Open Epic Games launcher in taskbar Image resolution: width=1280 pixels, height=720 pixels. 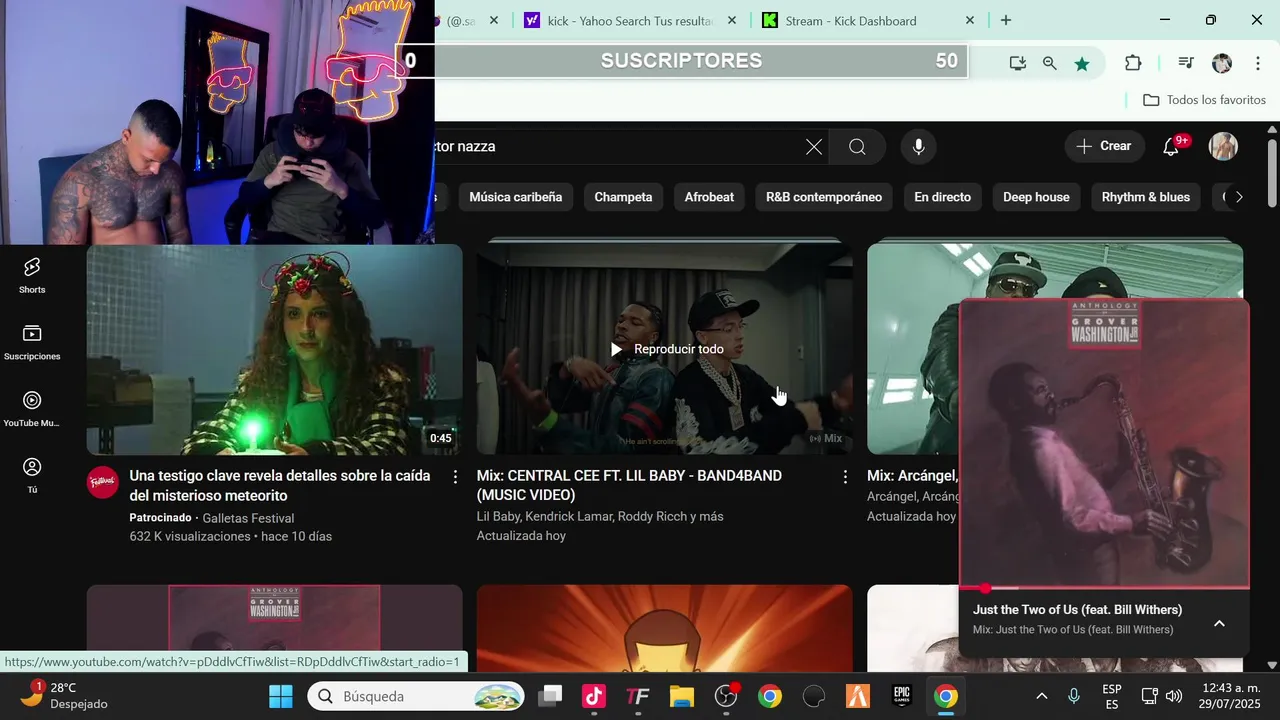pyautogui.click(x=901, y=696)
